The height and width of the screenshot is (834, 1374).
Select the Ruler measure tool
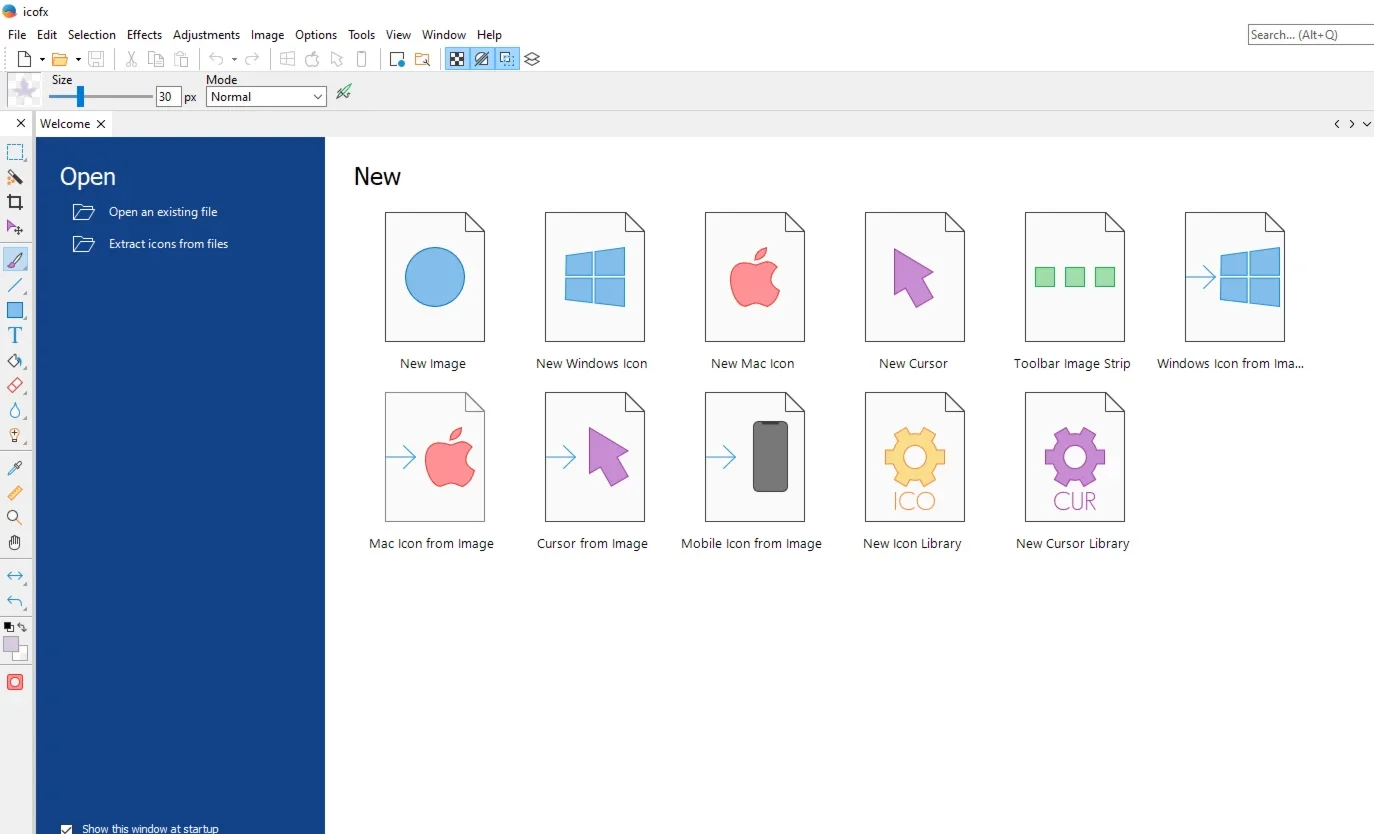pos(15,493)
